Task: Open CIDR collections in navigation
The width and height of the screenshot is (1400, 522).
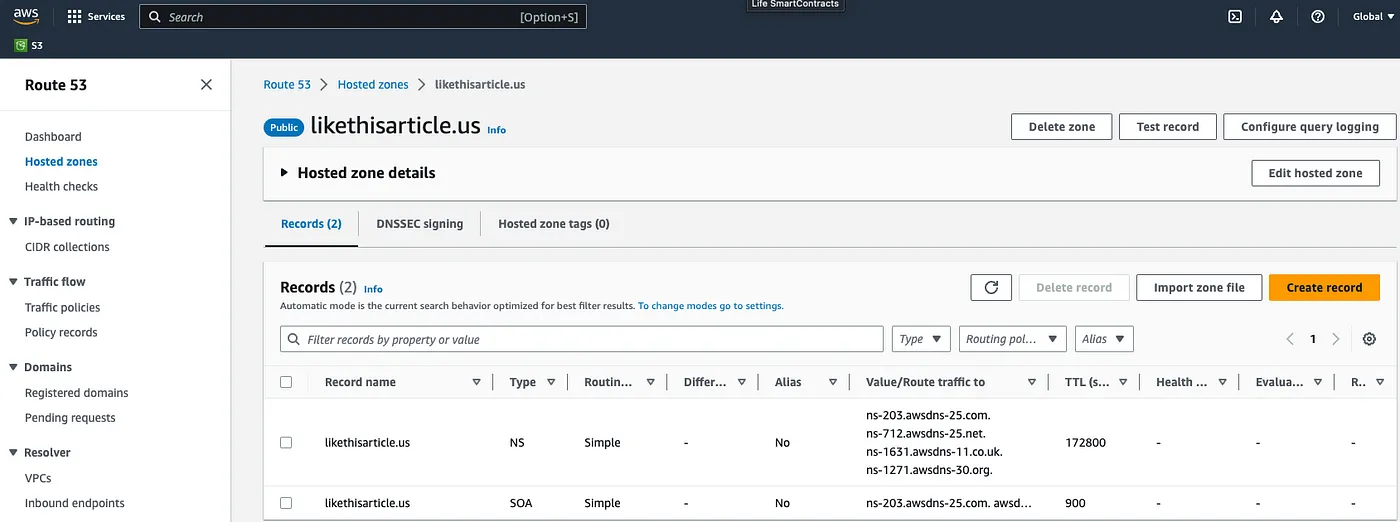Action: pyautogui.click(x=67, y=247)
